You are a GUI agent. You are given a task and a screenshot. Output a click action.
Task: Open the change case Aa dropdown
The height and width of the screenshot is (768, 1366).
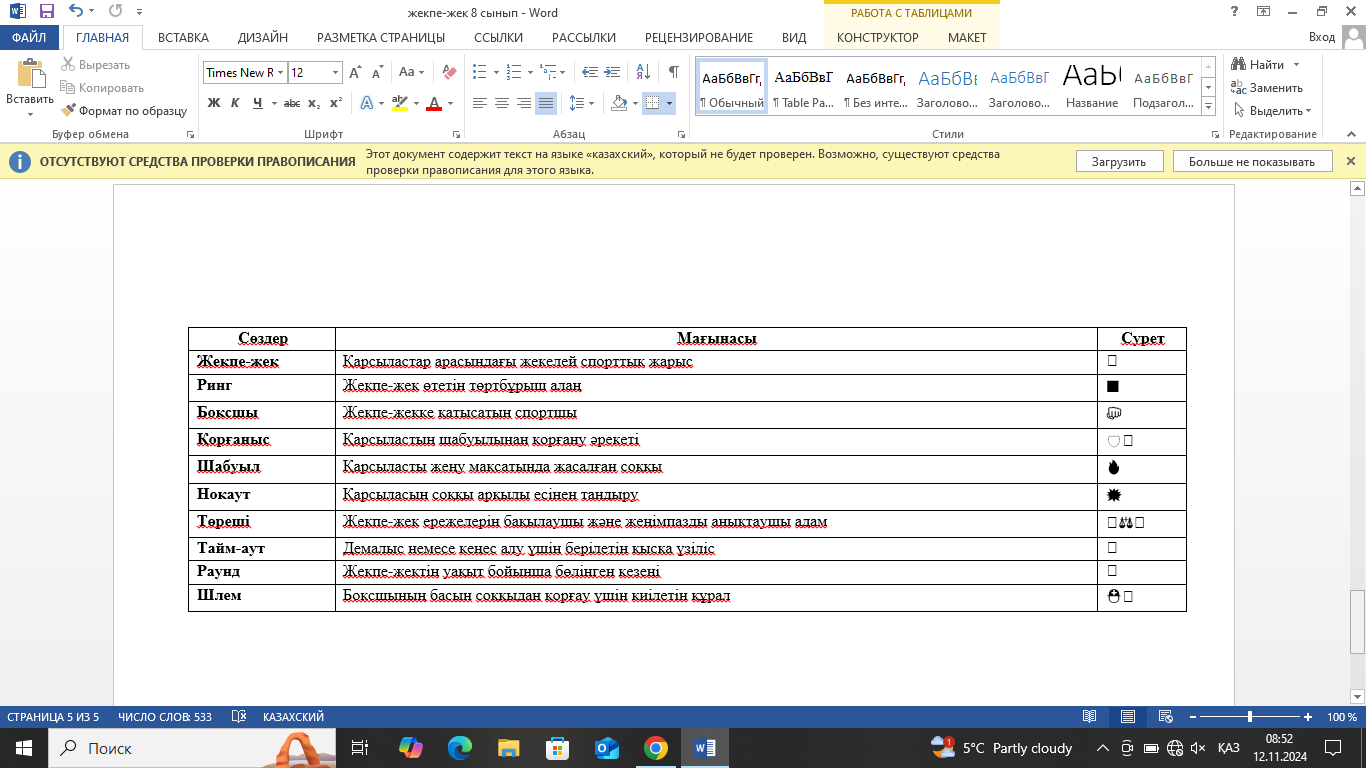412,72
